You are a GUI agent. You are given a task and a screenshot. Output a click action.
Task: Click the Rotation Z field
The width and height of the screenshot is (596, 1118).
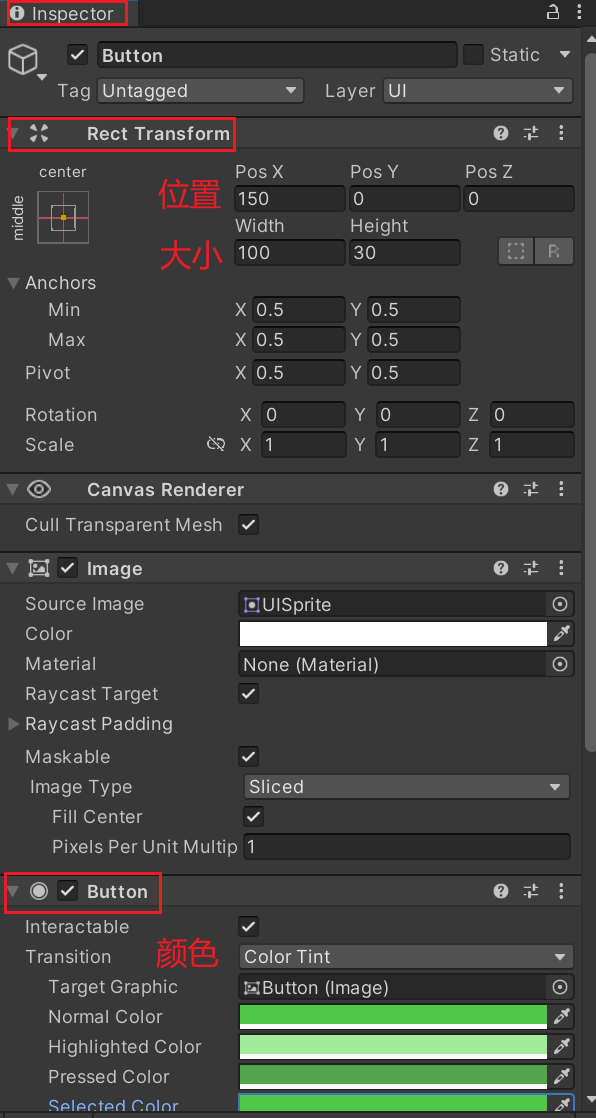pos(532,414)
